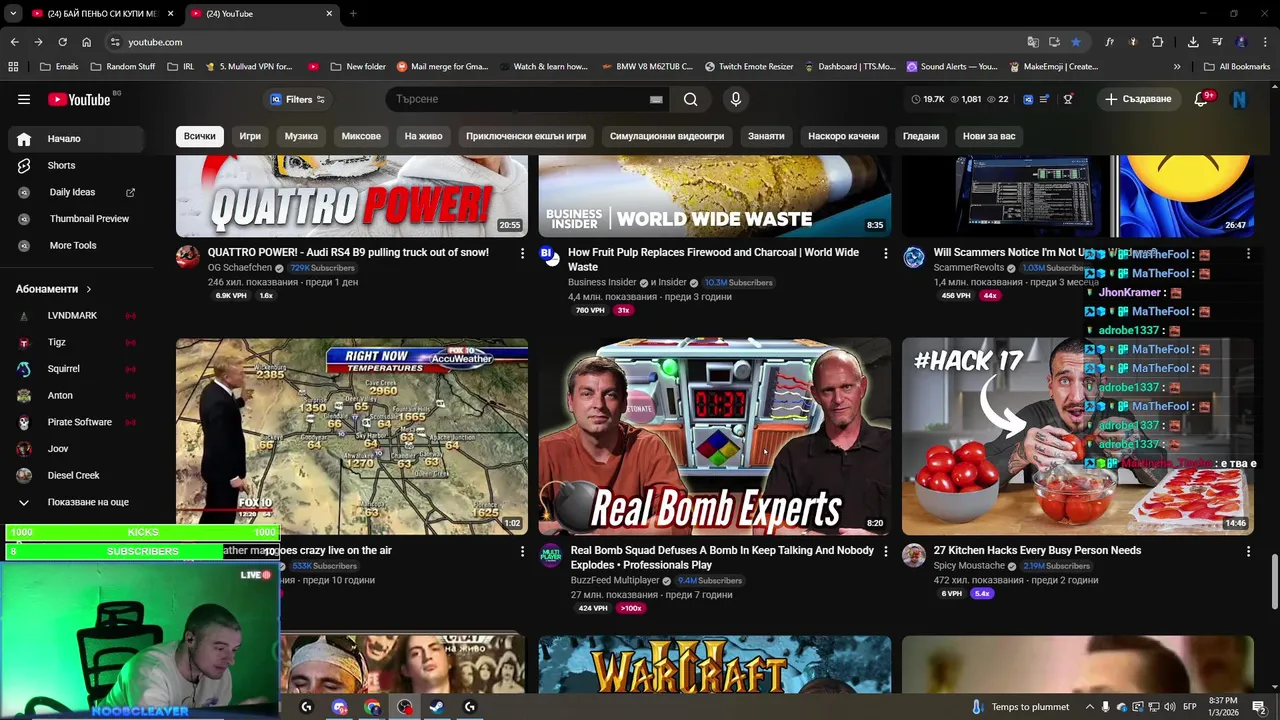The width and height of the screenshot is (1280, 720).
Task: Open Chrome downloads icon
Action: (1193, 42)
